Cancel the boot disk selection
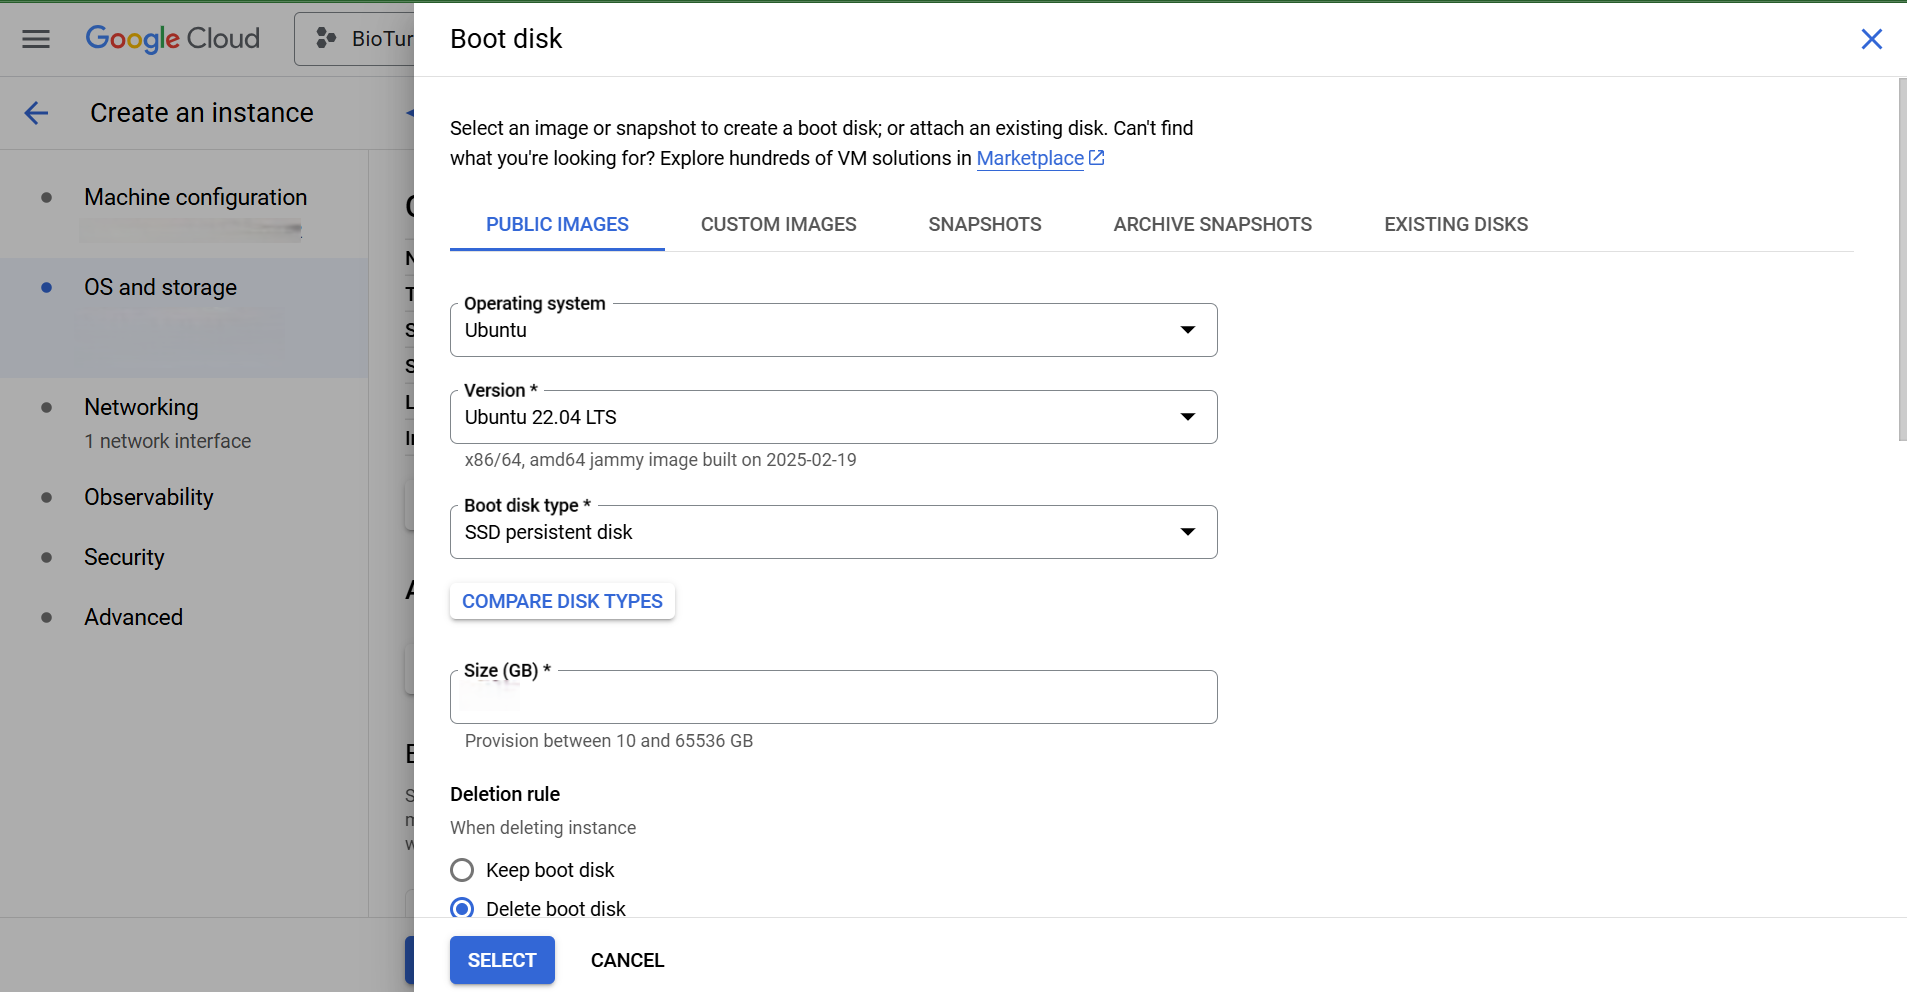1907x992 pixels. pyautogui.click(x=627, y=960)
